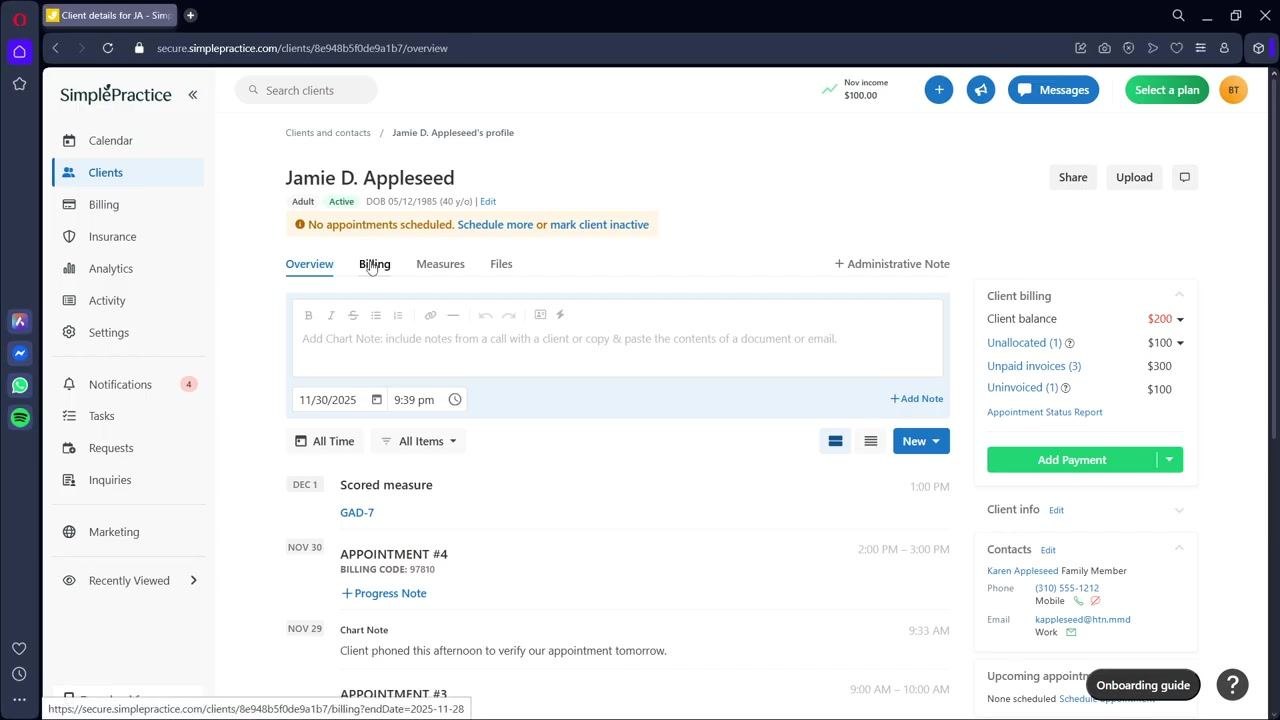This screenshot has width=1280, height=720.
Task: Open the comment icon next to Upload
Action: [x=1185, y=177]
